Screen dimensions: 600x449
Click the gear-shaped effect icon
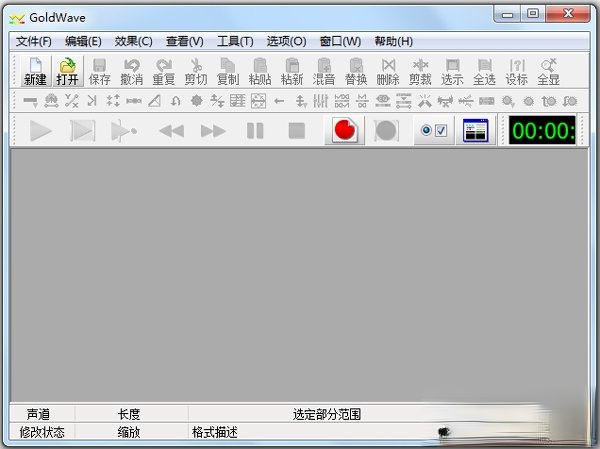(196, 101)
